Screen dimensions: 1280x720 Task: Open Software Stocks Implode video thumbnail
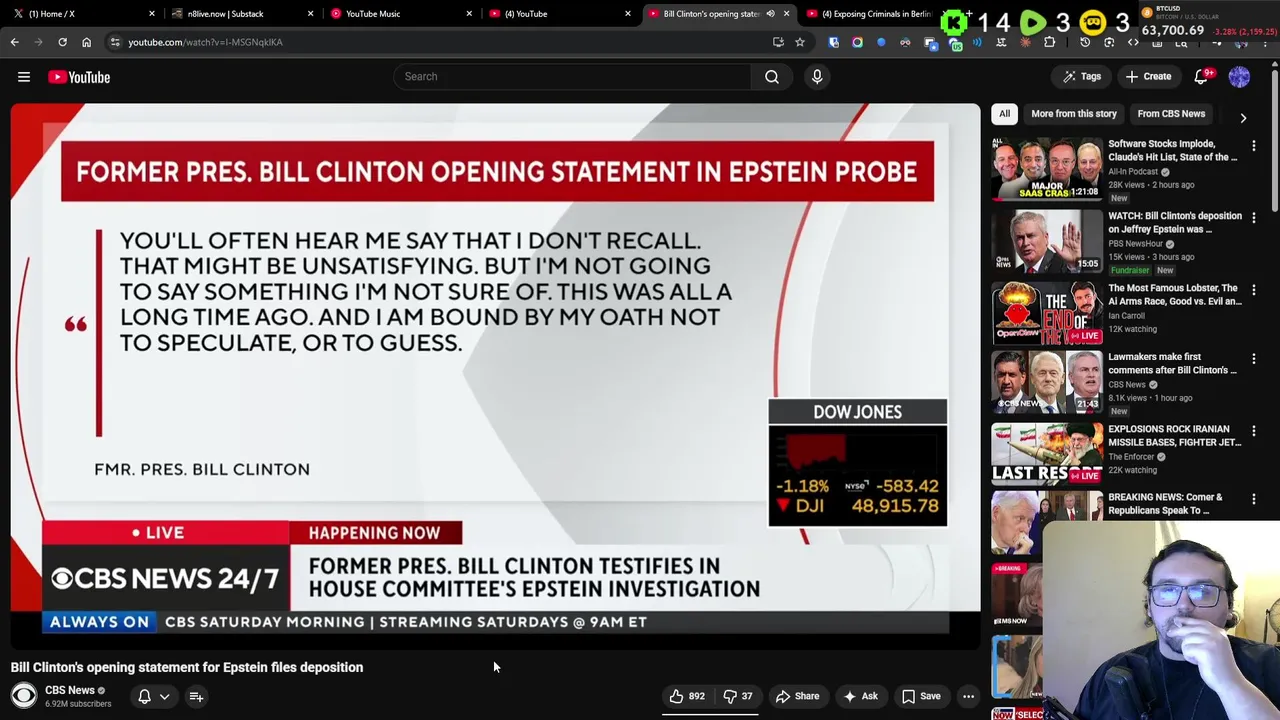(1046, 169)
